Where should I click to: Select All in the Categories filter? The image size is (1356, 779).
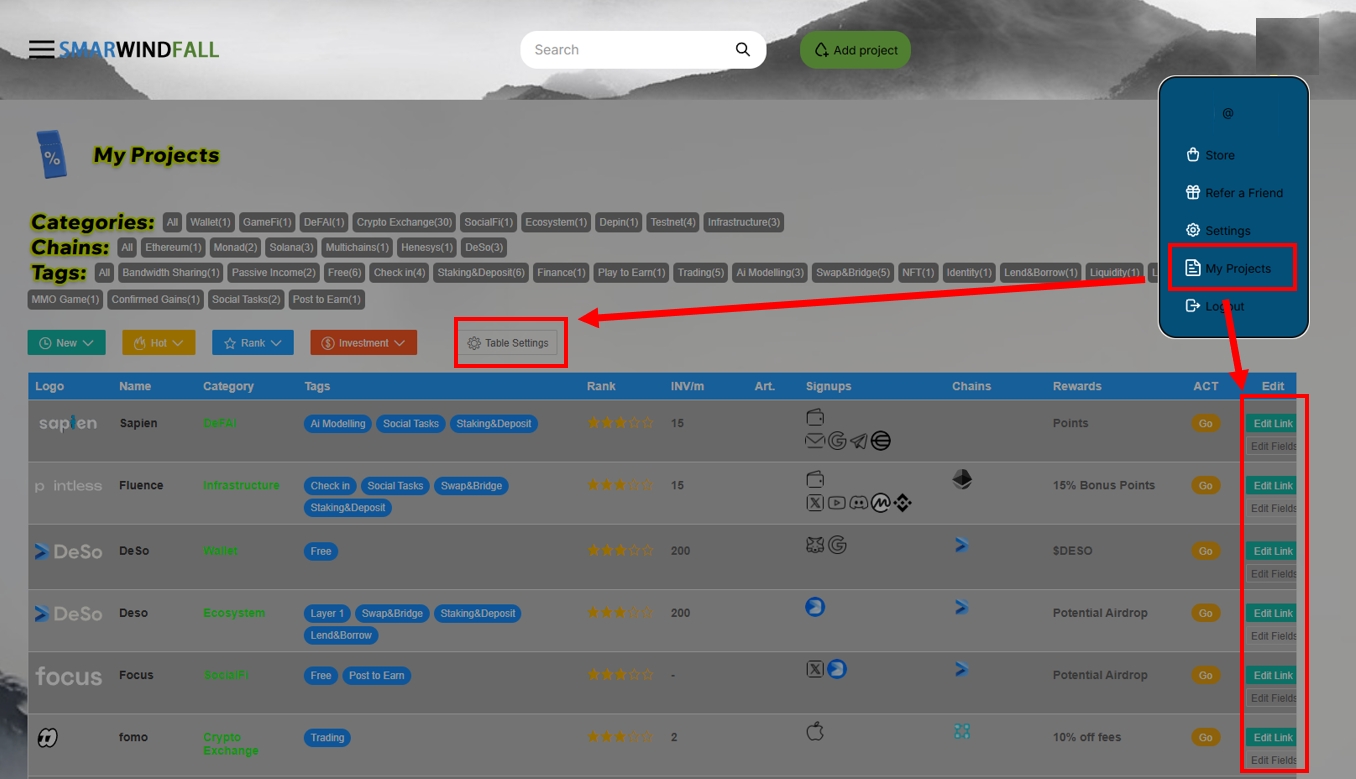(172, 222)
